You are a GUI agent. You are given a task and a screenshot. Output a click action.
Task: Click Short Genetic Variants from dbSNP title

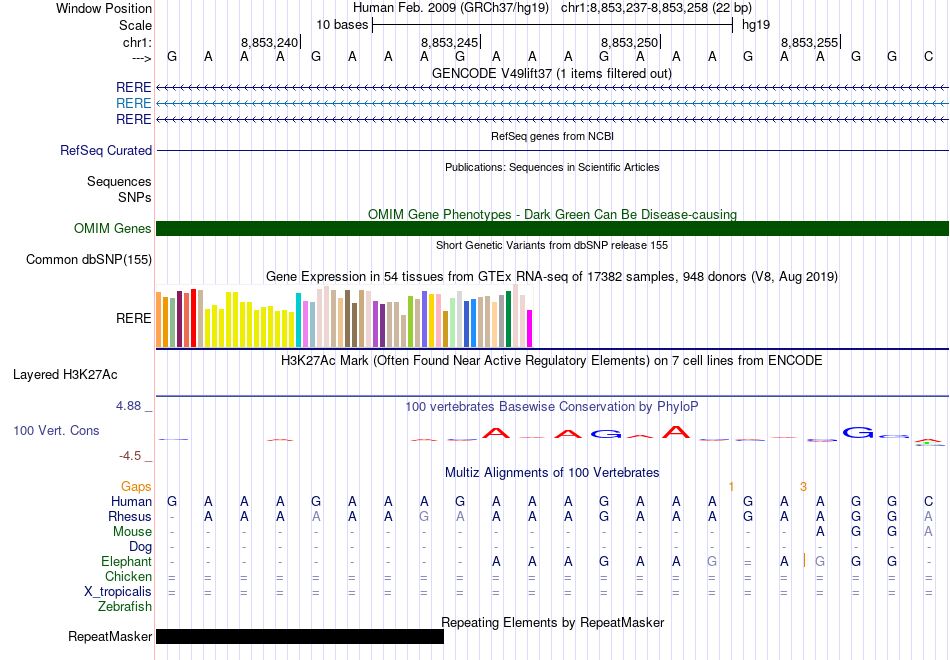[x=552, y=245]
